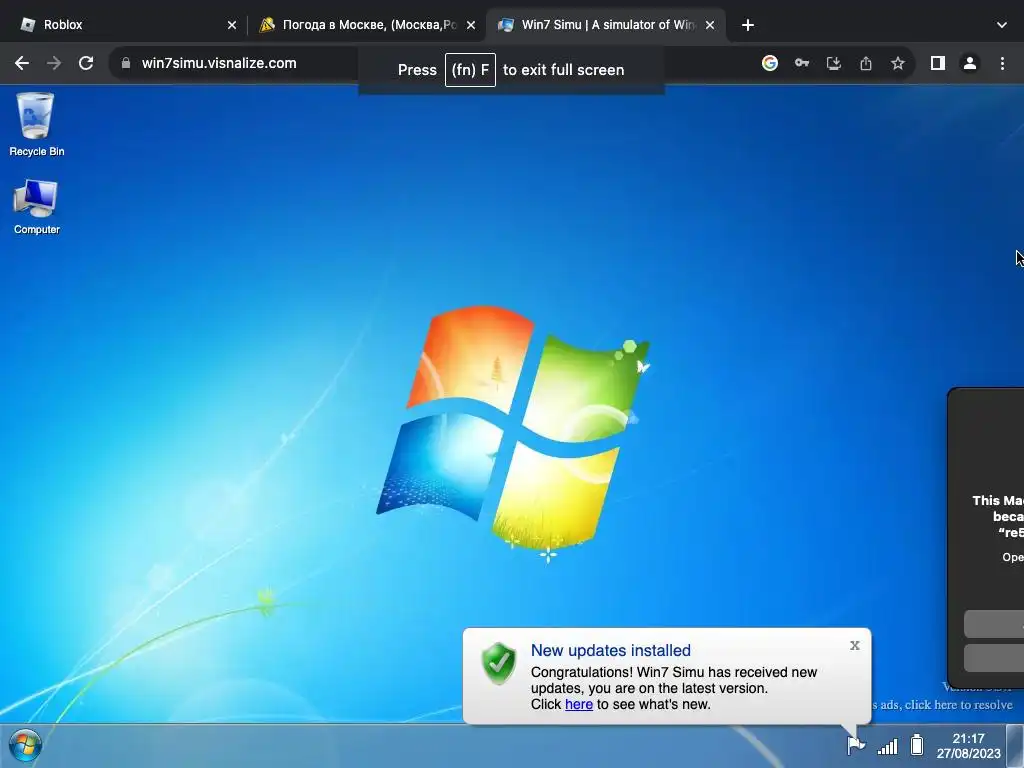The image size is (1024, 768).
Task: Reload the current page
Action: pyautogui.click(x=86, y=63)
